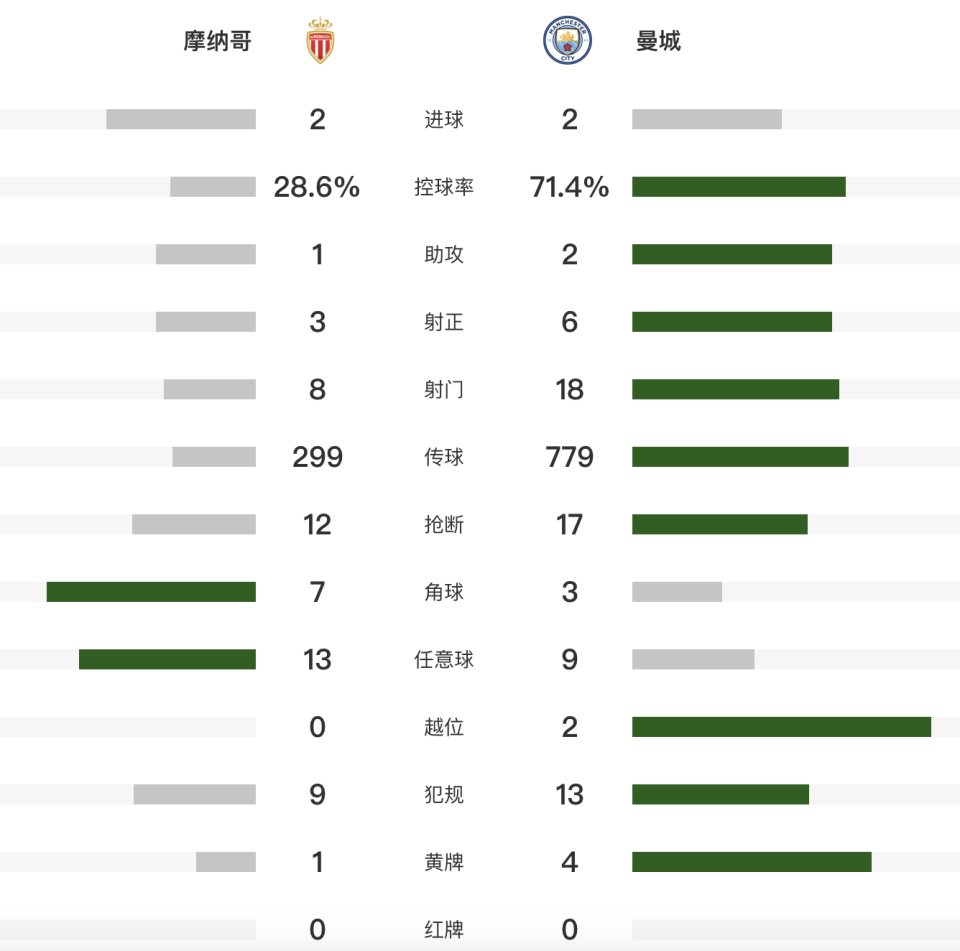This screenshot has width=960, height=951.
Task: Click the AS Monaco club crest
Action: (x=320, y=41)
